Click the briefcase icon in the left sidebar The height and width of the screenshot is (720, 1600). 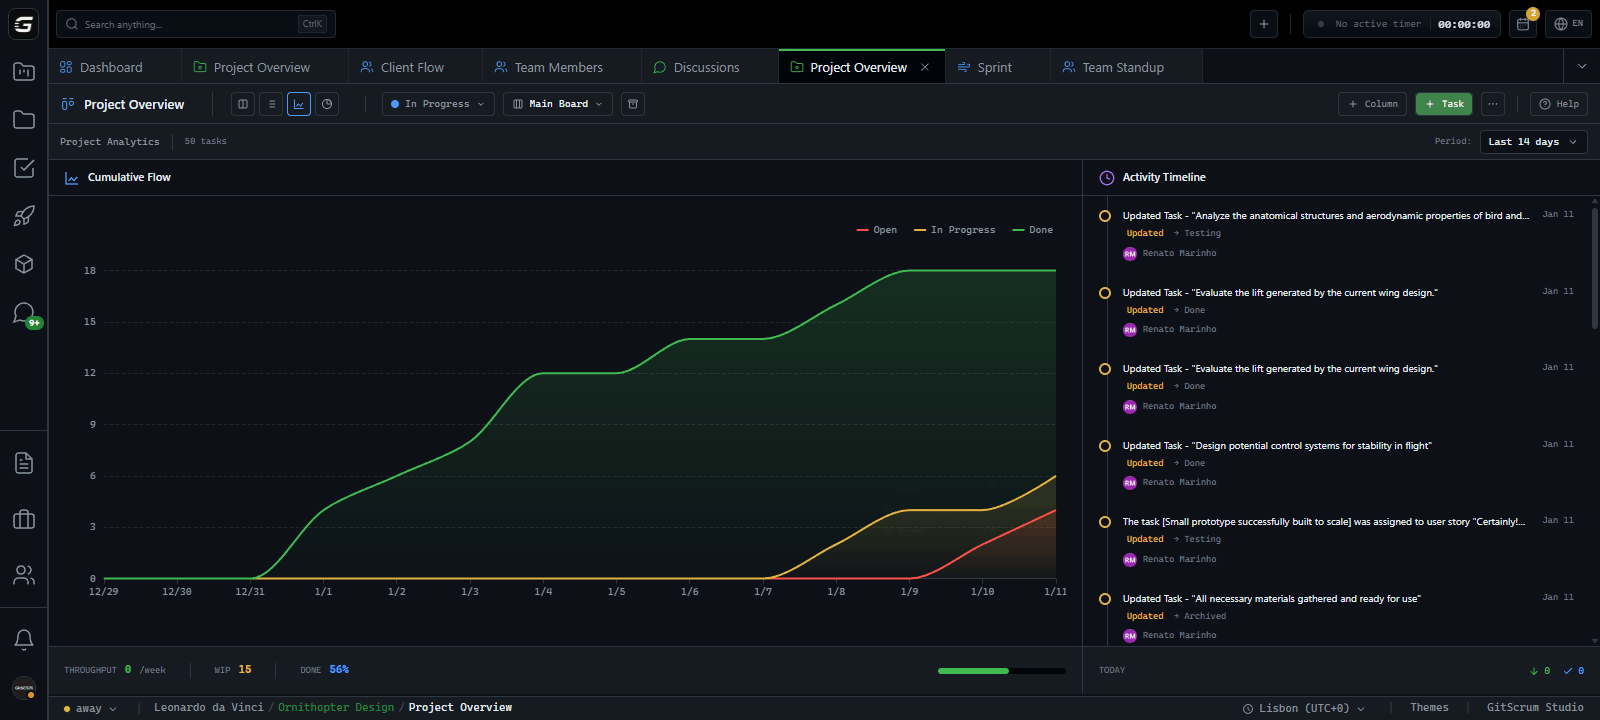click(24, 519)
